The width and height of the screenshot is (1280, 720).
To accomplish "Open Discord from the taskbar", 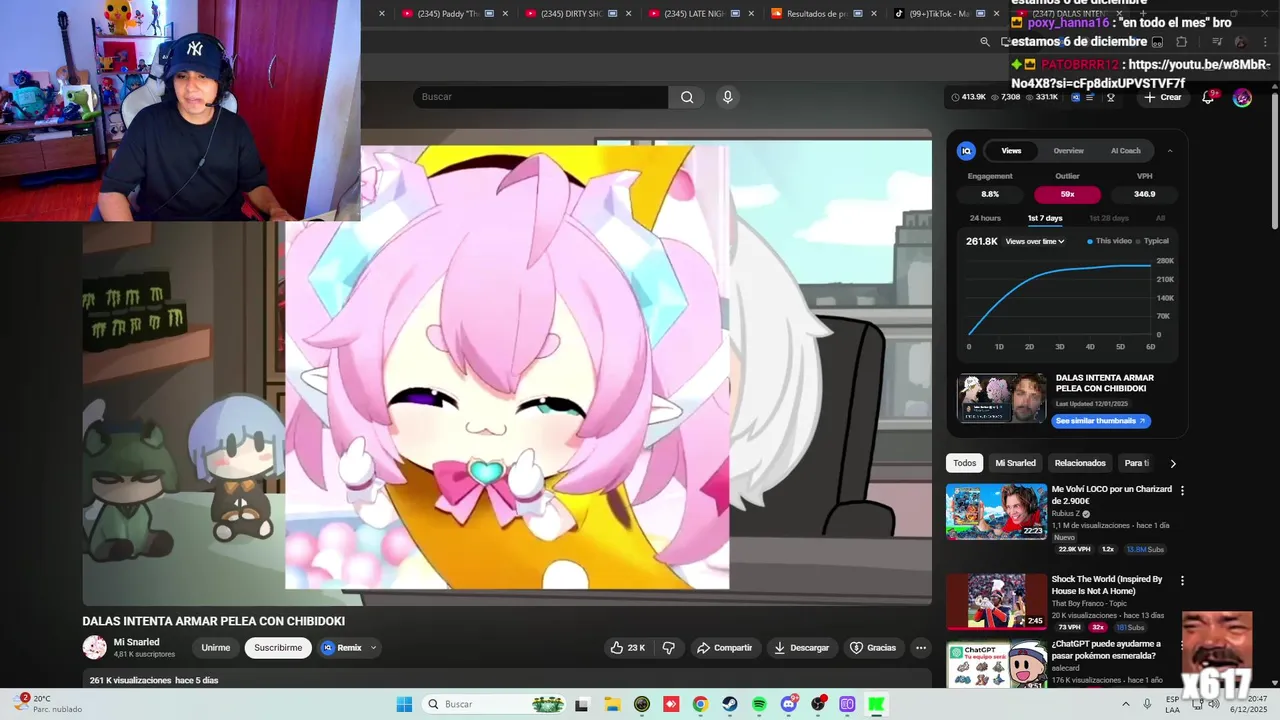I will pos(789,704).
